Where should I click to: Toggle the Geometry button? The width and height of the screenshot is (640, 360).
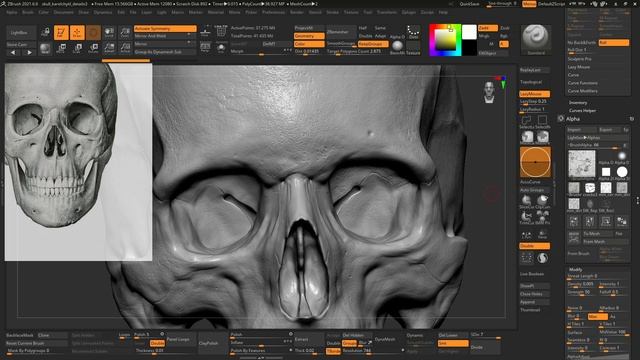coord(309,36)
